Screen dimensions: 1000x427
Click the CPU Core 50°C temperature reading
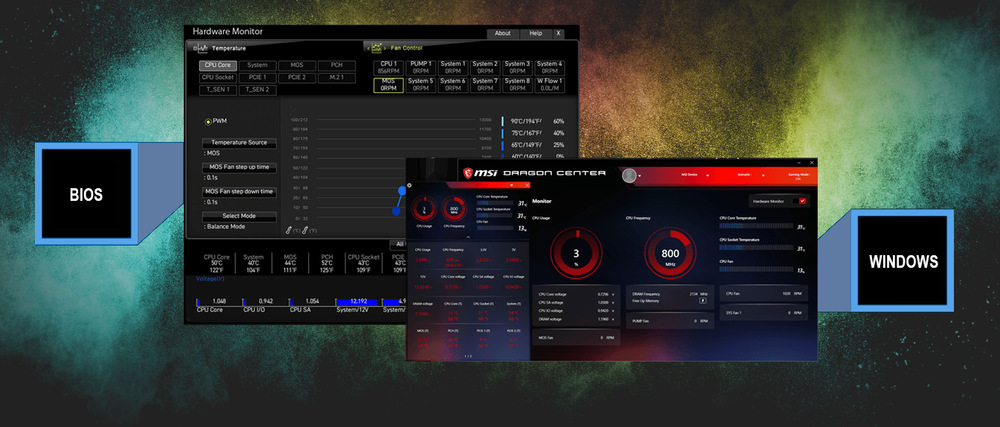(217, 263)
